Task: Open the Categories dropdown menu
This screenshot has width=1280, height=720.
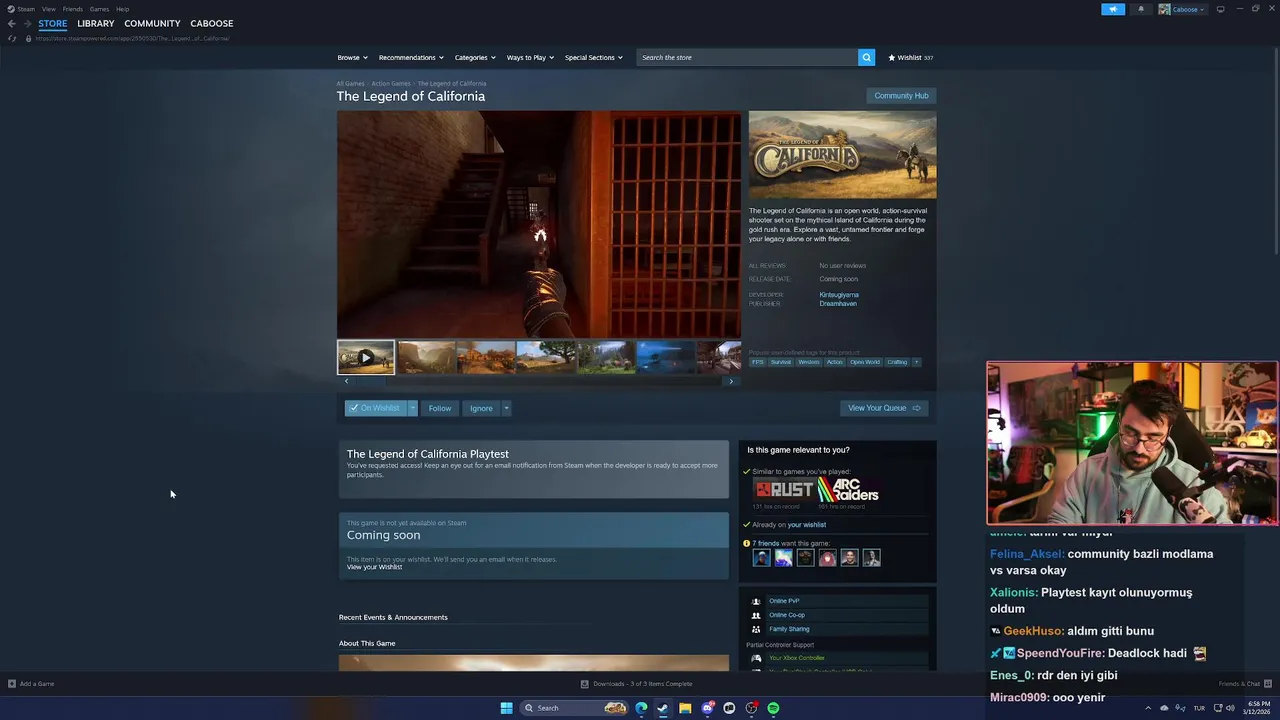Action: point(475,57)
